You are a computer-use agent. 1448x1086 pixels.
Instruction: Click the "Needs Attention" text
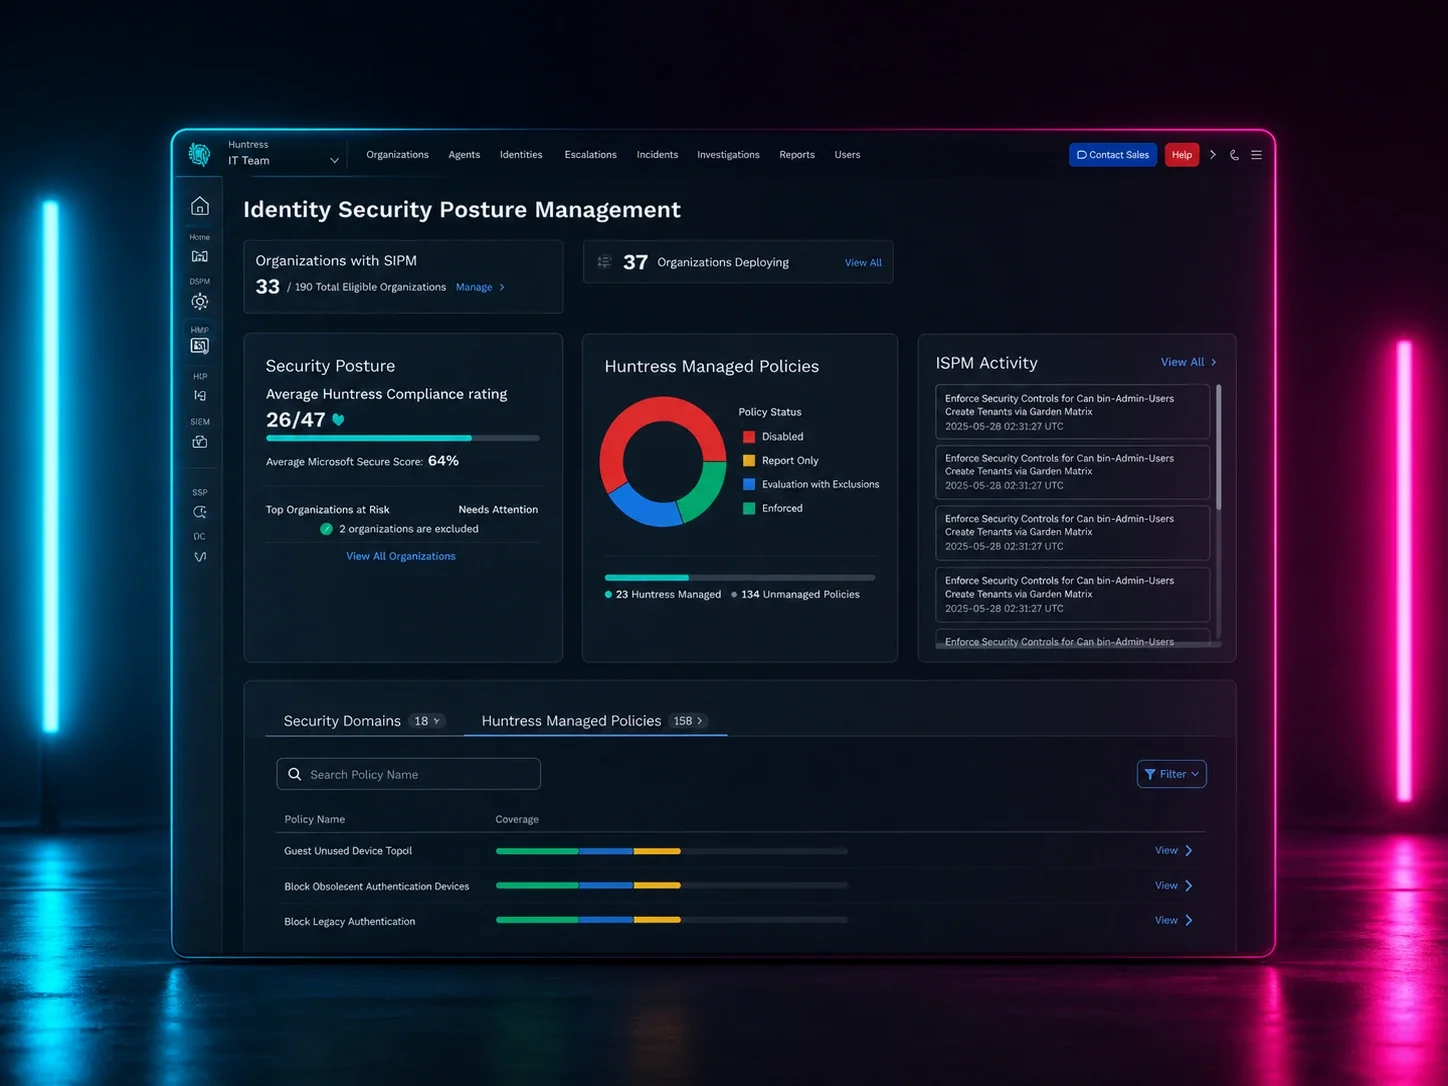[498, 510]
